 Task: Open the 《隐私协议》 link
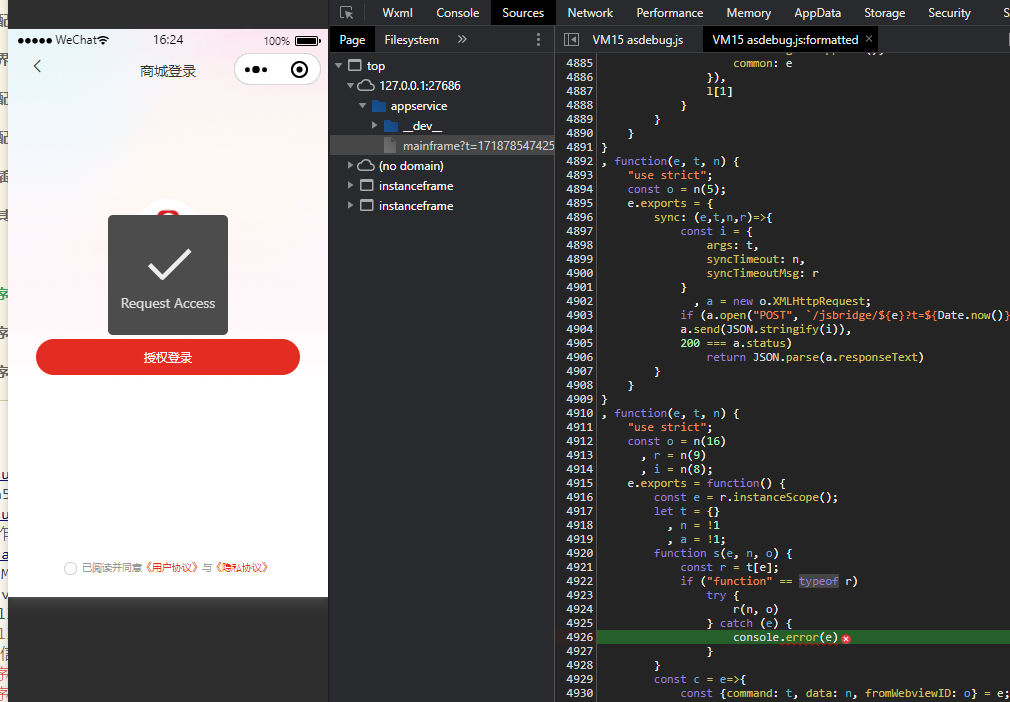click(242, 568)
